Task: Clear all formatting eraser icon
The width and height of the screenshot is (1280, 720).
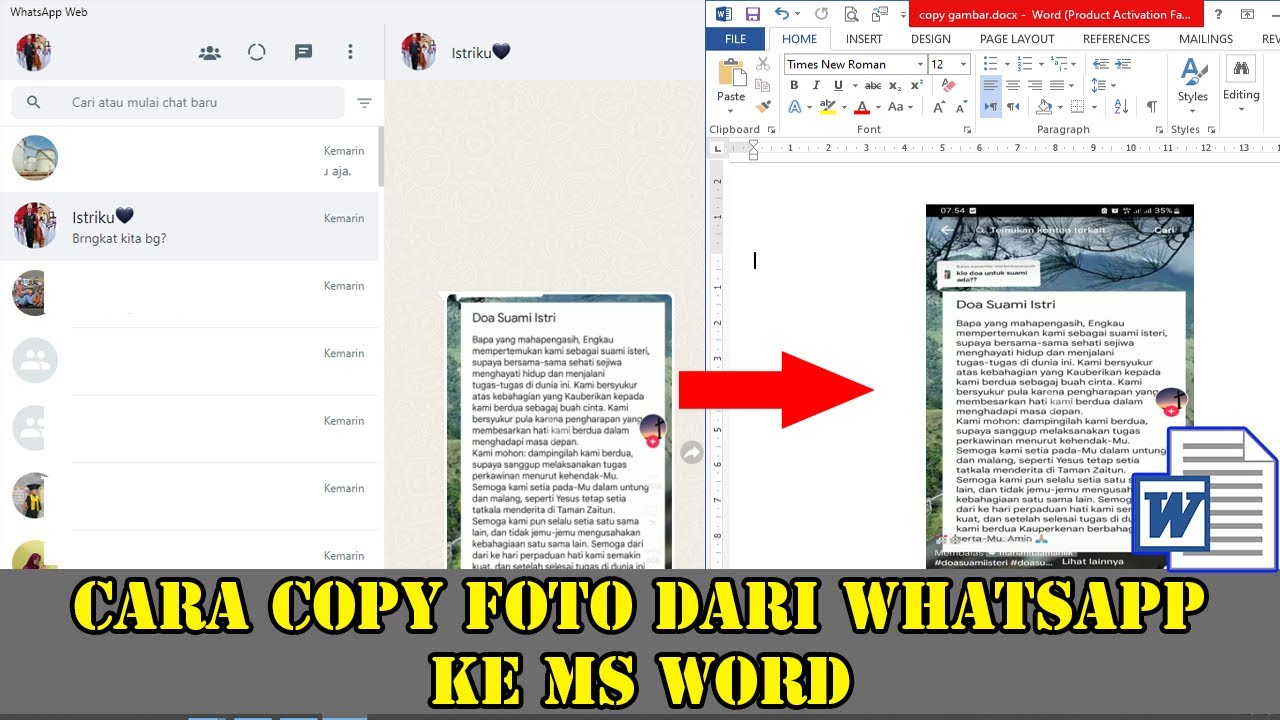Action: tap(948, 86)
